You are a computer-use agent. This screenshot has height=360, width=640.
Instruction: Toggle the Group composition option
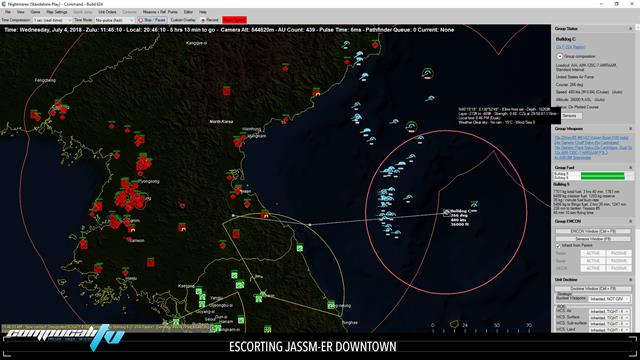560,56
